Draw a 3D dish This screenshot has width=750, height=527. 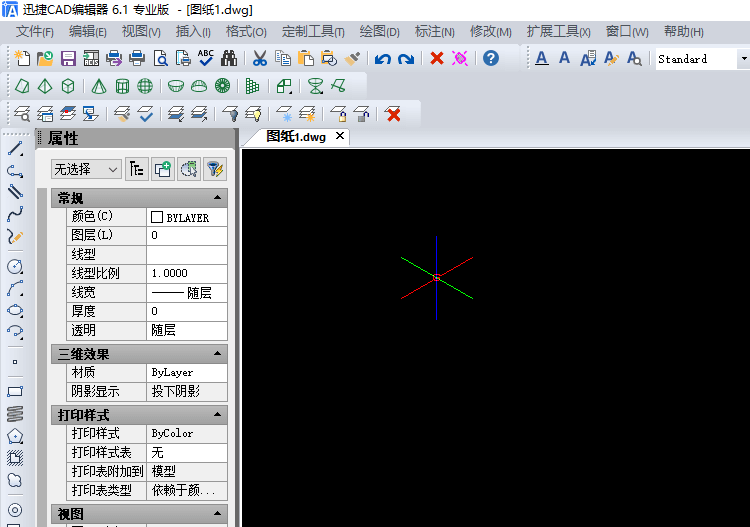(176, 86)
